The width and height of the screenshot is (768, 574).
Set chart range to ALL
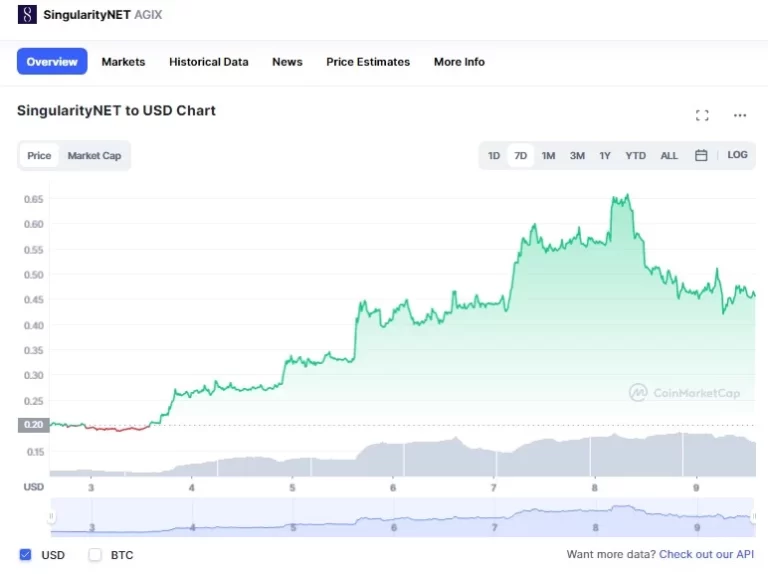669,156
